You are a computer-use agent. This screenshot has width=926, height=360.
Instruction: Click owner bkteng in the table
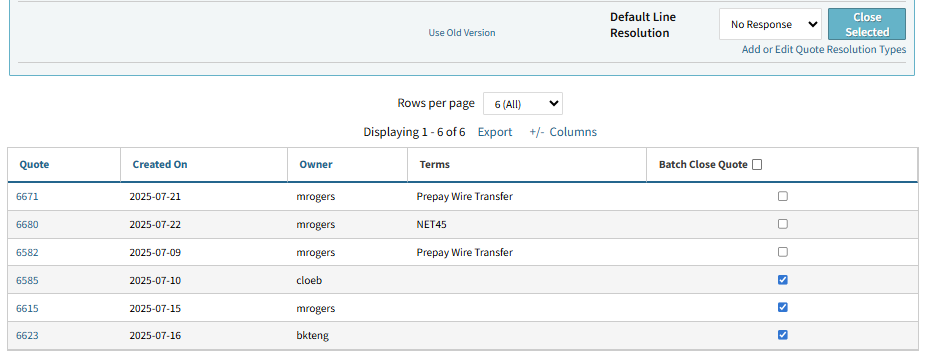[x=312, y=336]
